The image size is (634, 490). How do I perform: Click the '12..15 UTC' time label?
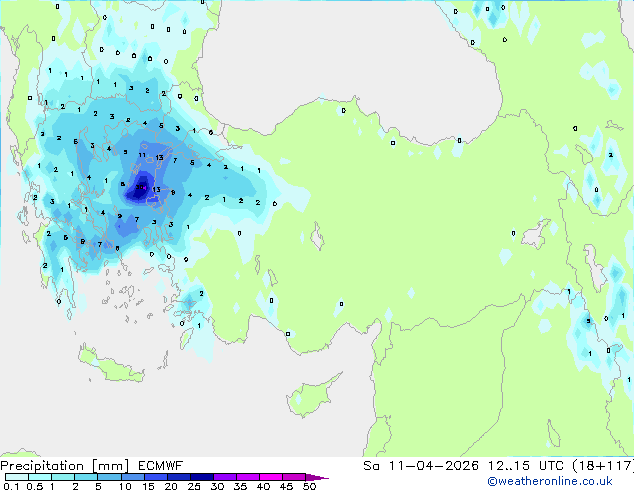(526, 466)
